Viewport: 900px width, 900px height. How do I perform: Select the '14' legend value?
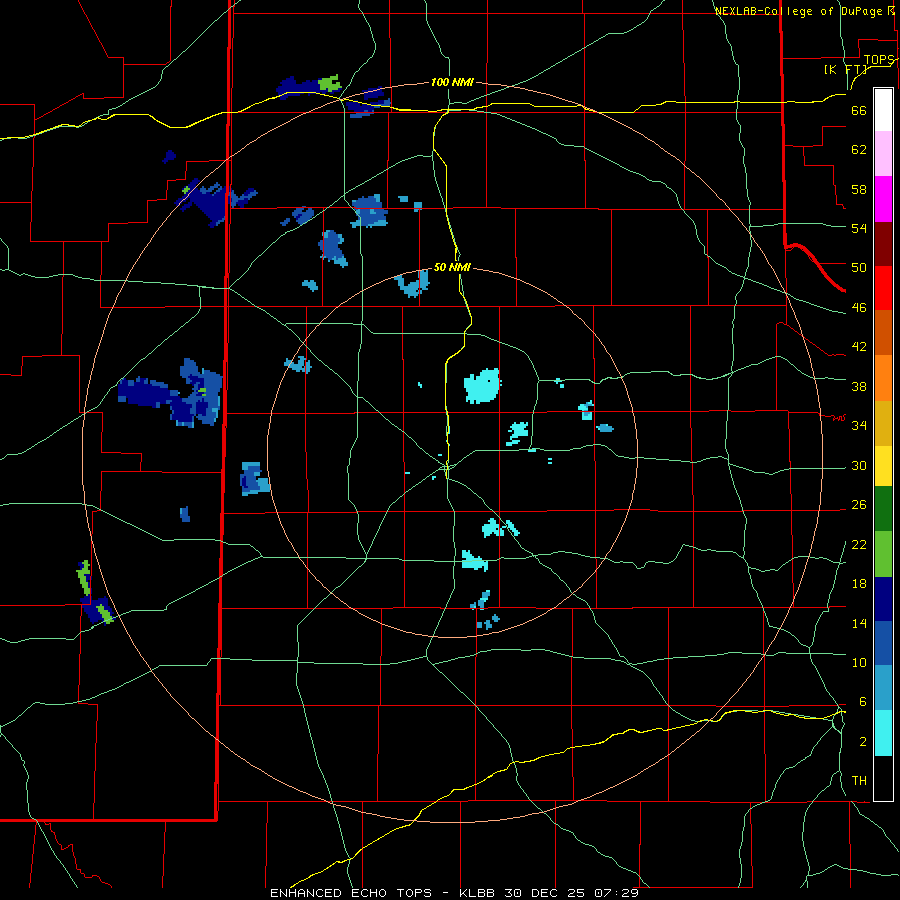tap(859, 623)
